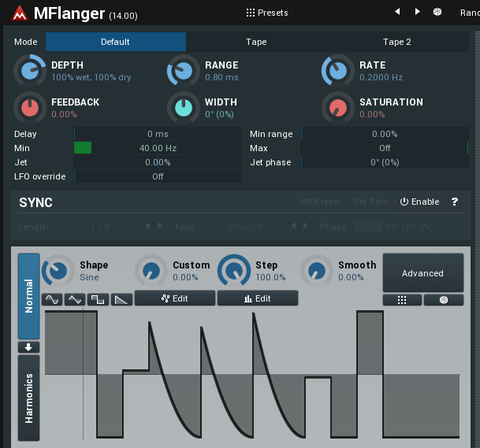Click the RANGE knob
The image size is (480, 448).
point(184,71)
